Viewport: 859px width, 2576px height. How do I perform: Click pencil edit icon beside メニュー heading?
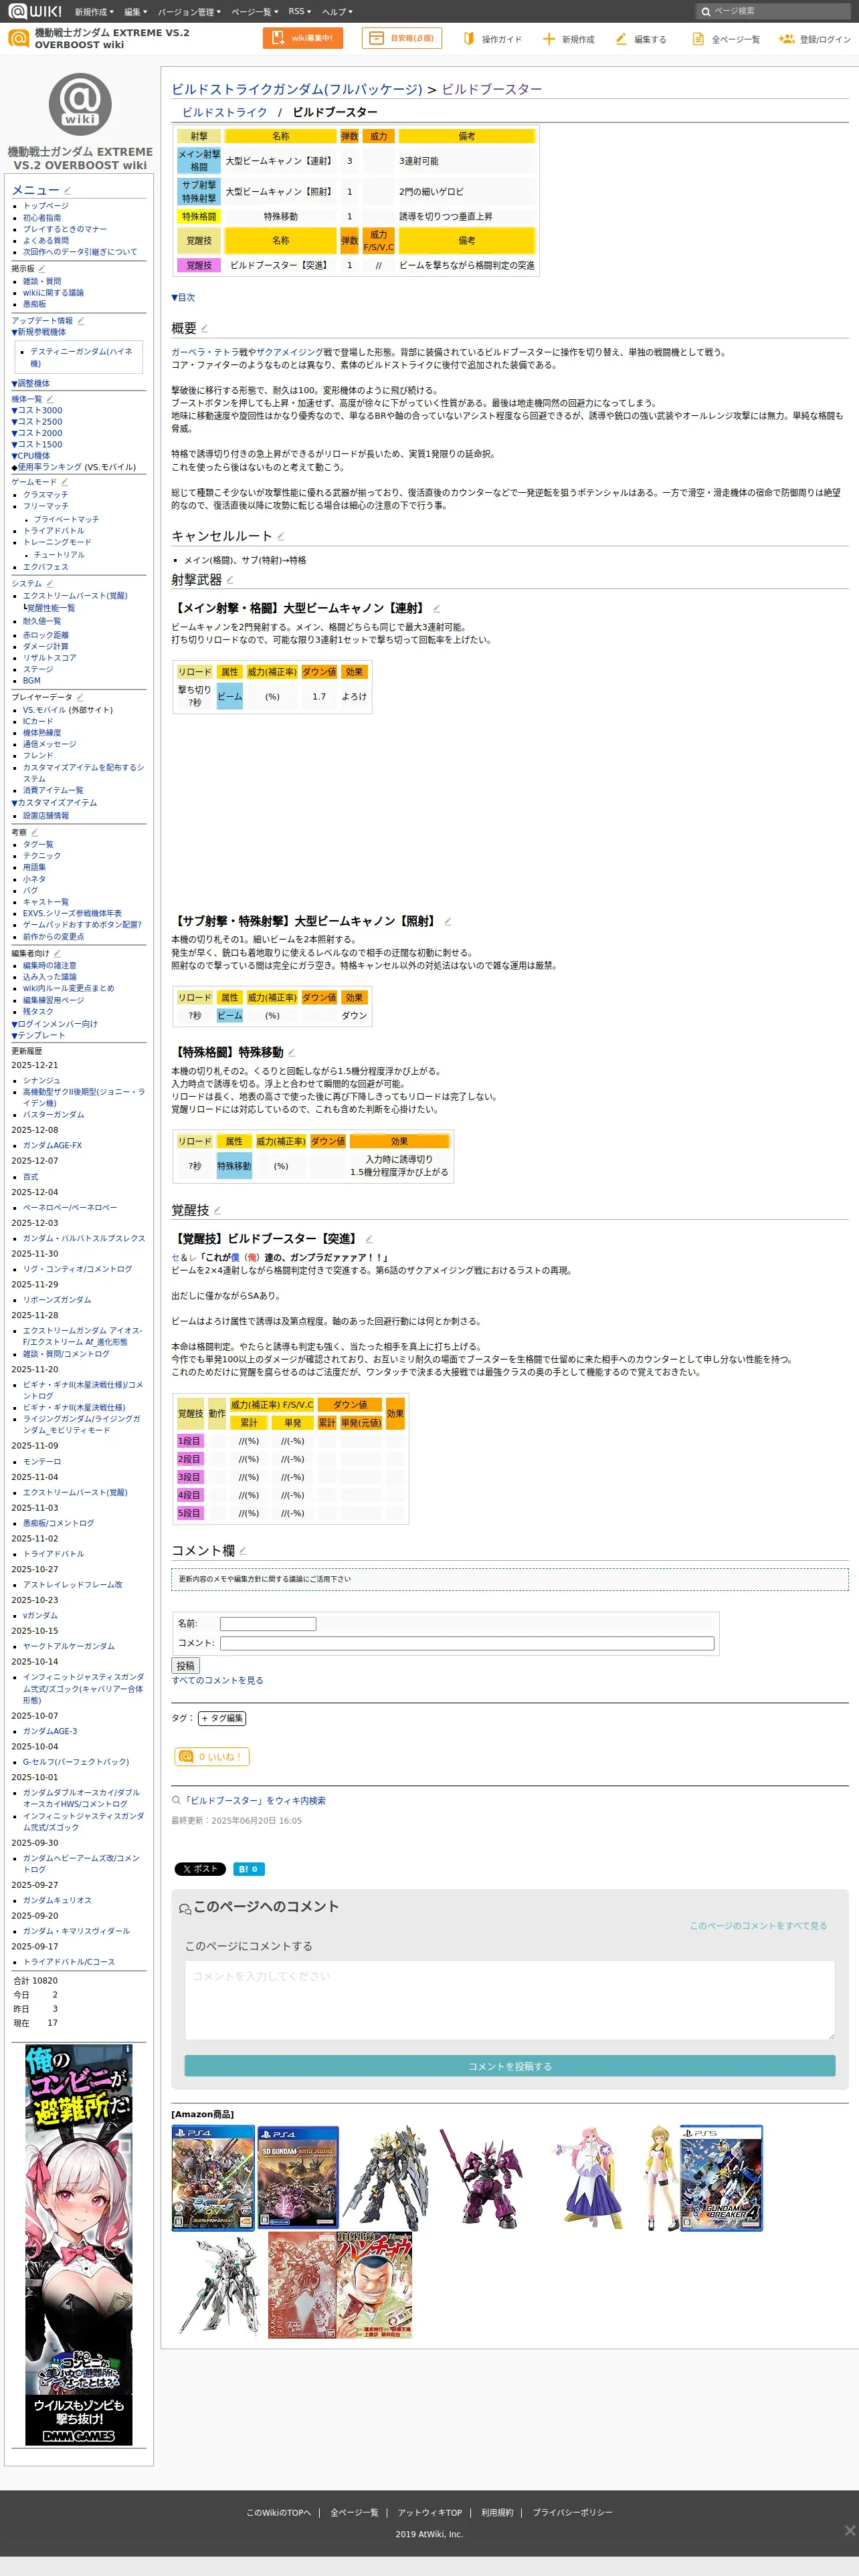(x=67, y=191)
